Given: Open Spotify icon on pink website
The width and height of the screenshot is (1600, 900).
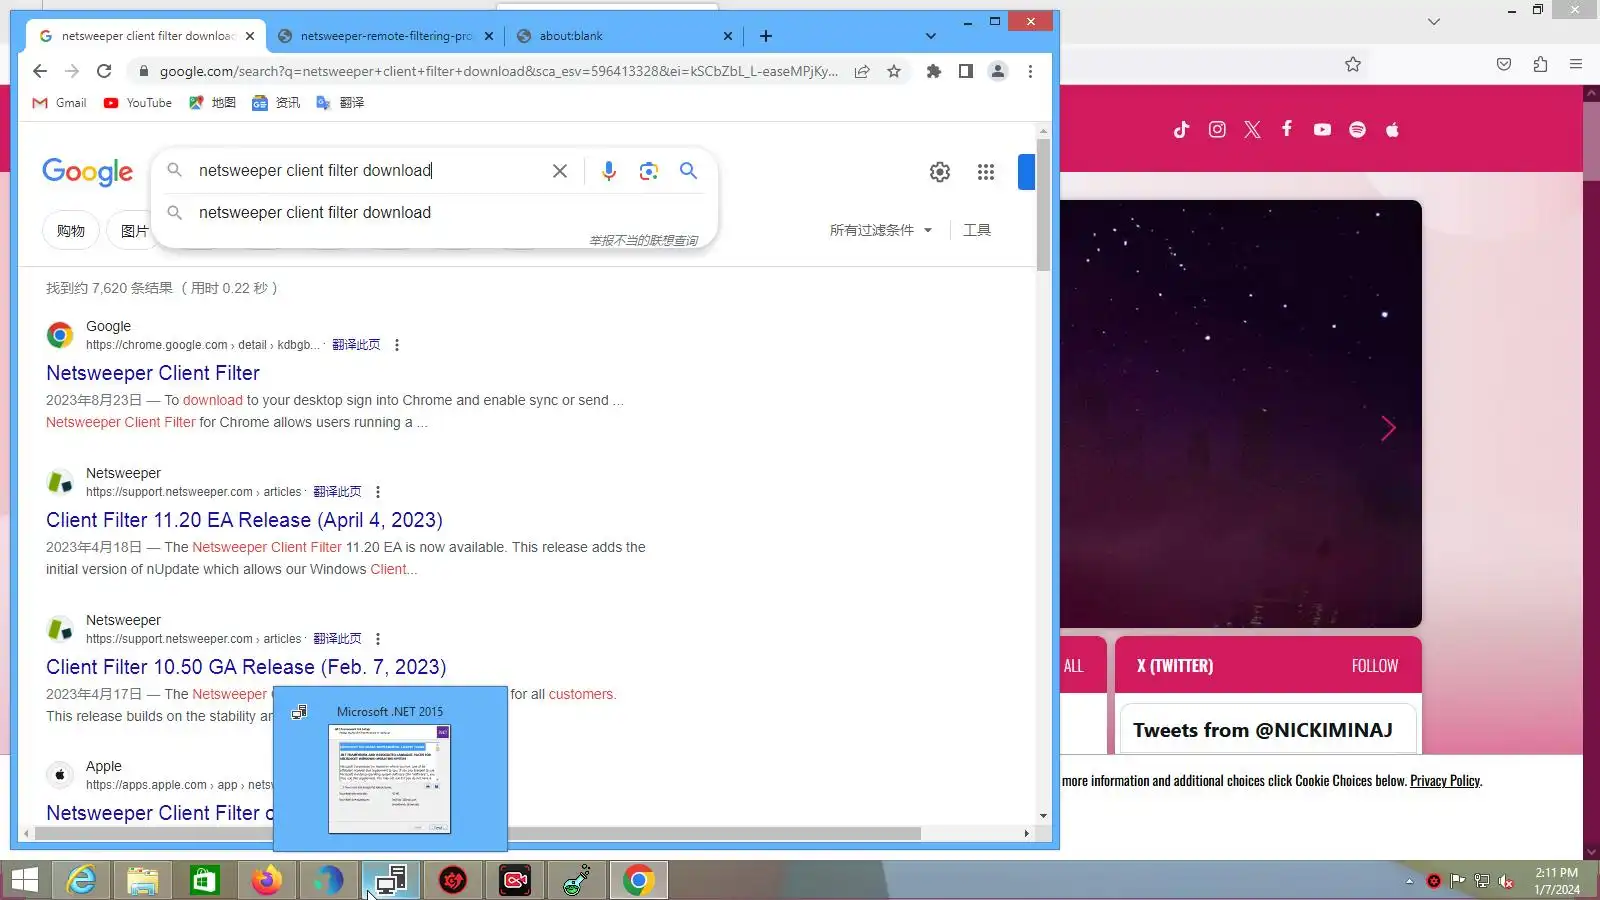Looking at the screenshot, I should click(1357, 129).
